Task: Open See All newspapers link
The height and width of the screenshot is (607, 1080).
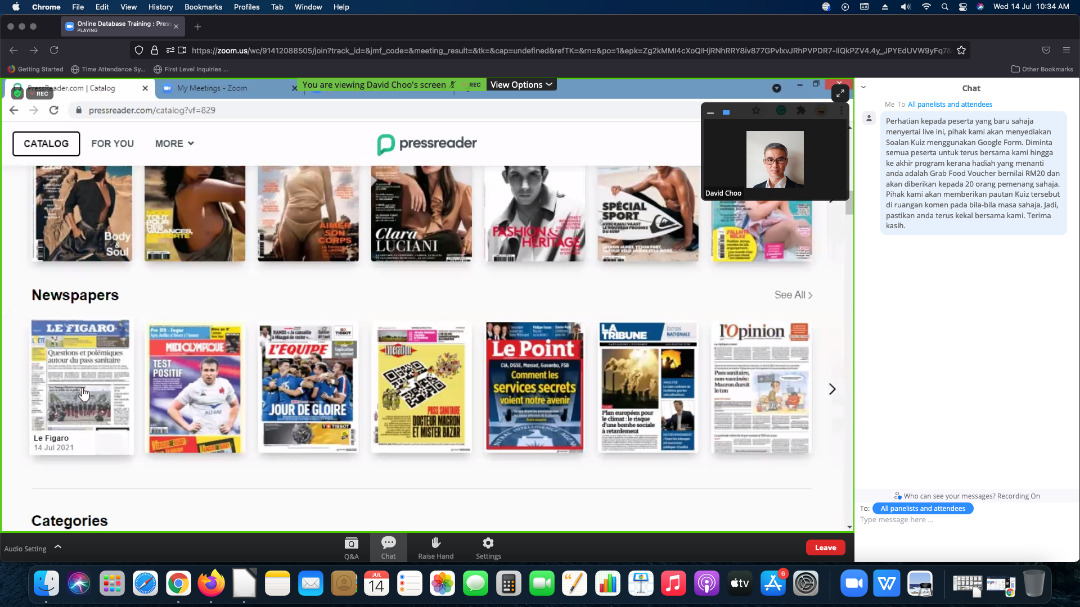Action: pos(793,295)
